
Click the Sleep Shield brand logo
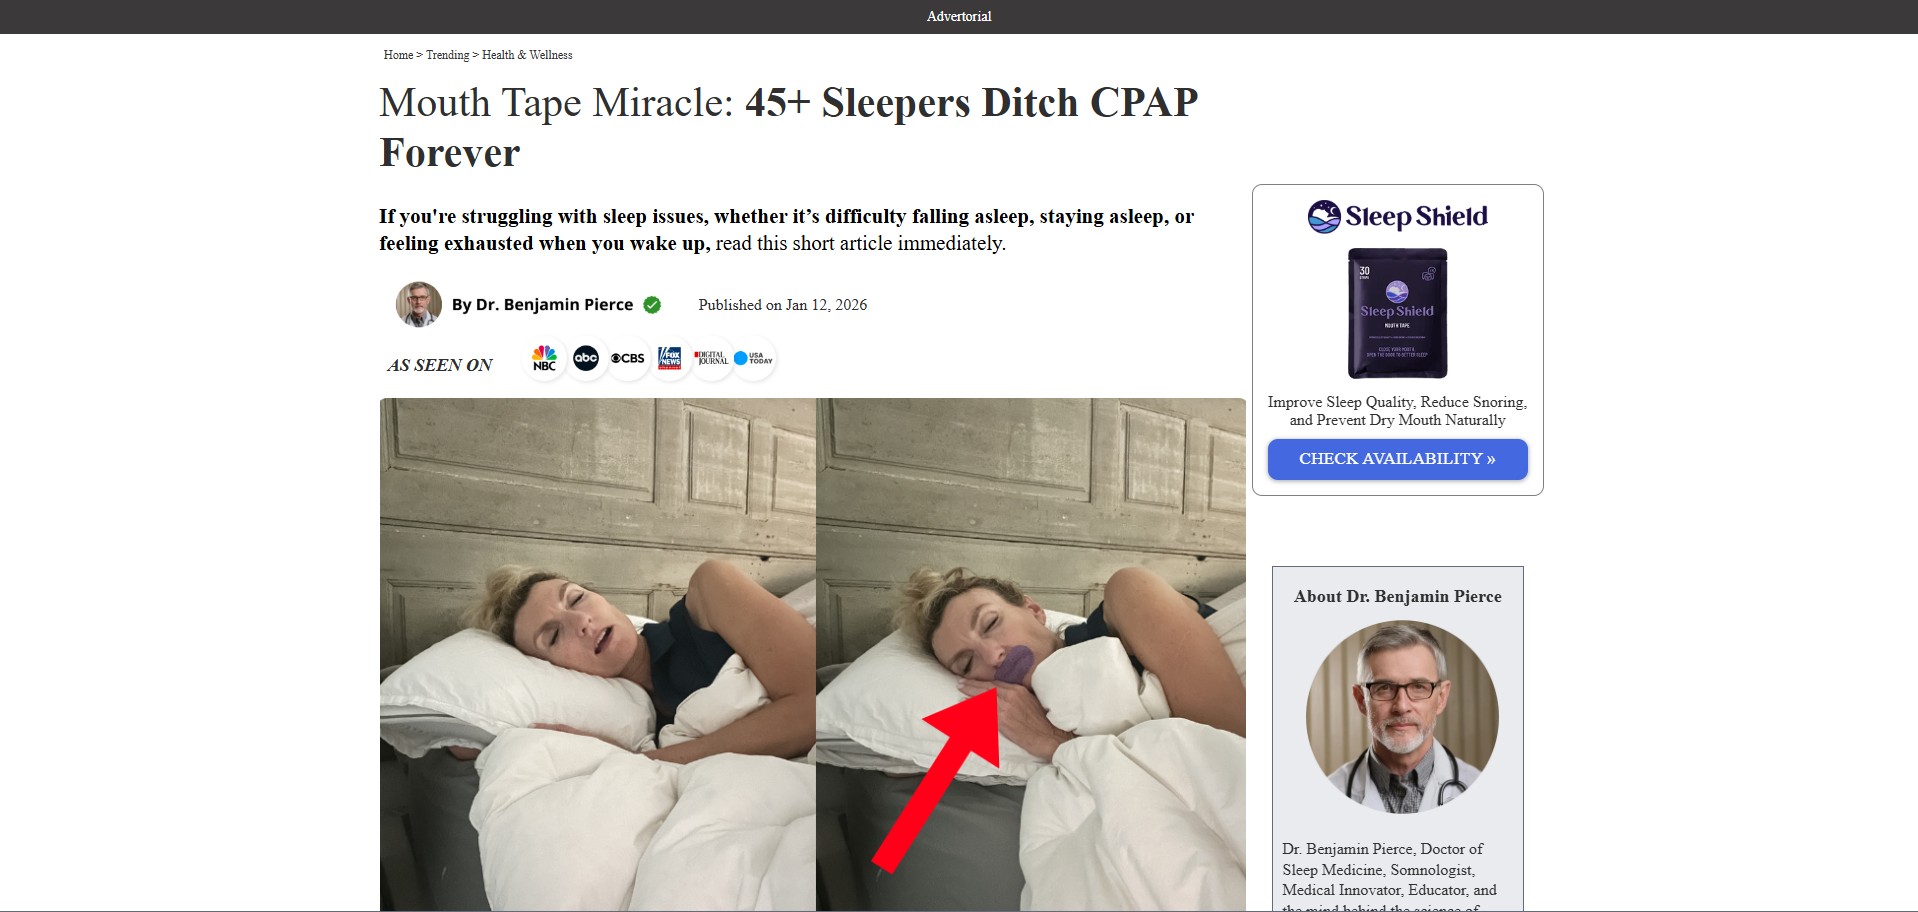click(1397, 216)
